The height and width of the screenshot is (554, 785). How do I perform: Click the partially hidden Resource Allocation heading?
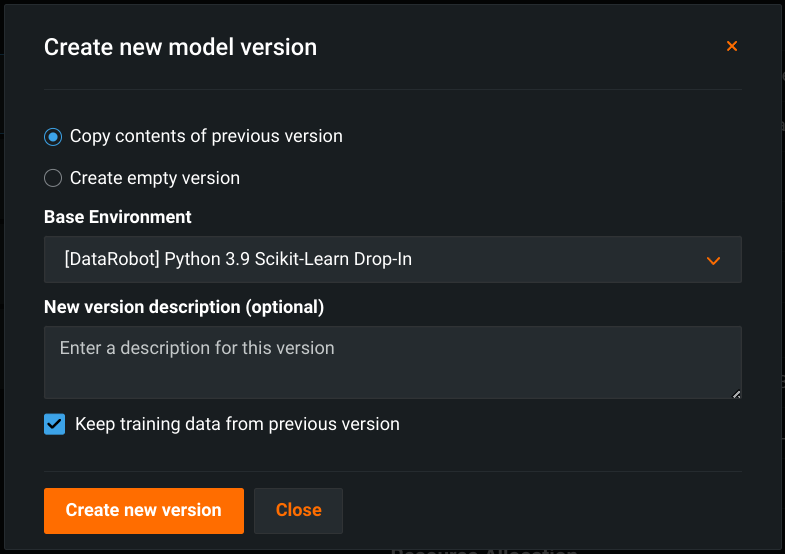pos(483,549)
